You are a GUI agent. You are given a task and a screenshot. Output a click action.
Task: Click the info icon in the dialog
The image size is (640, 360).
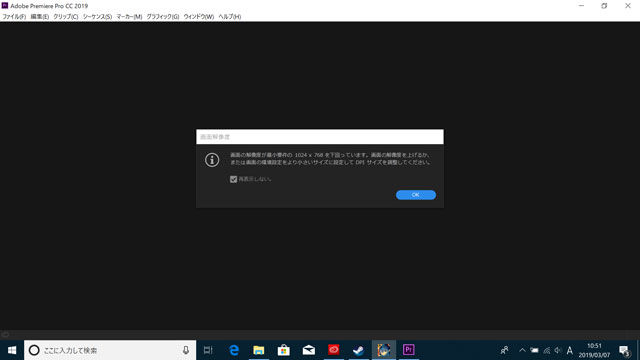tap(212, 160)
